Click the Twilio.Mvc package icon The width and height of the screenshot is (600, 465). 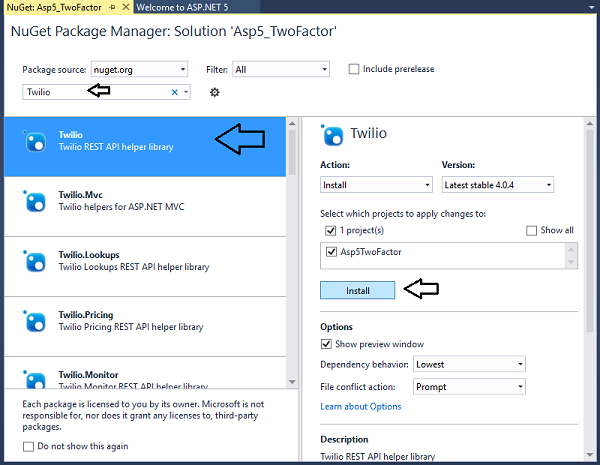35,201
